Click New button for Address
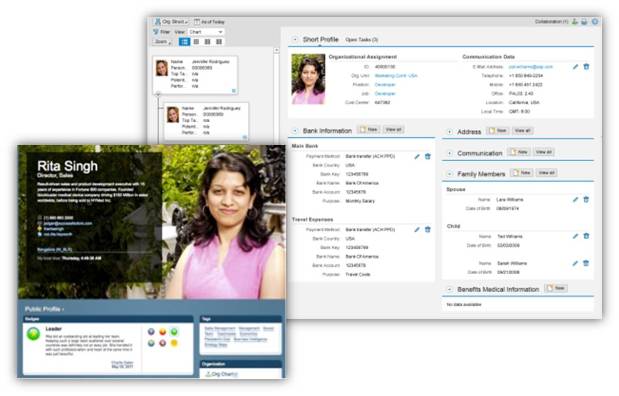Screen dimensions: 619x396 pos(498,130)
